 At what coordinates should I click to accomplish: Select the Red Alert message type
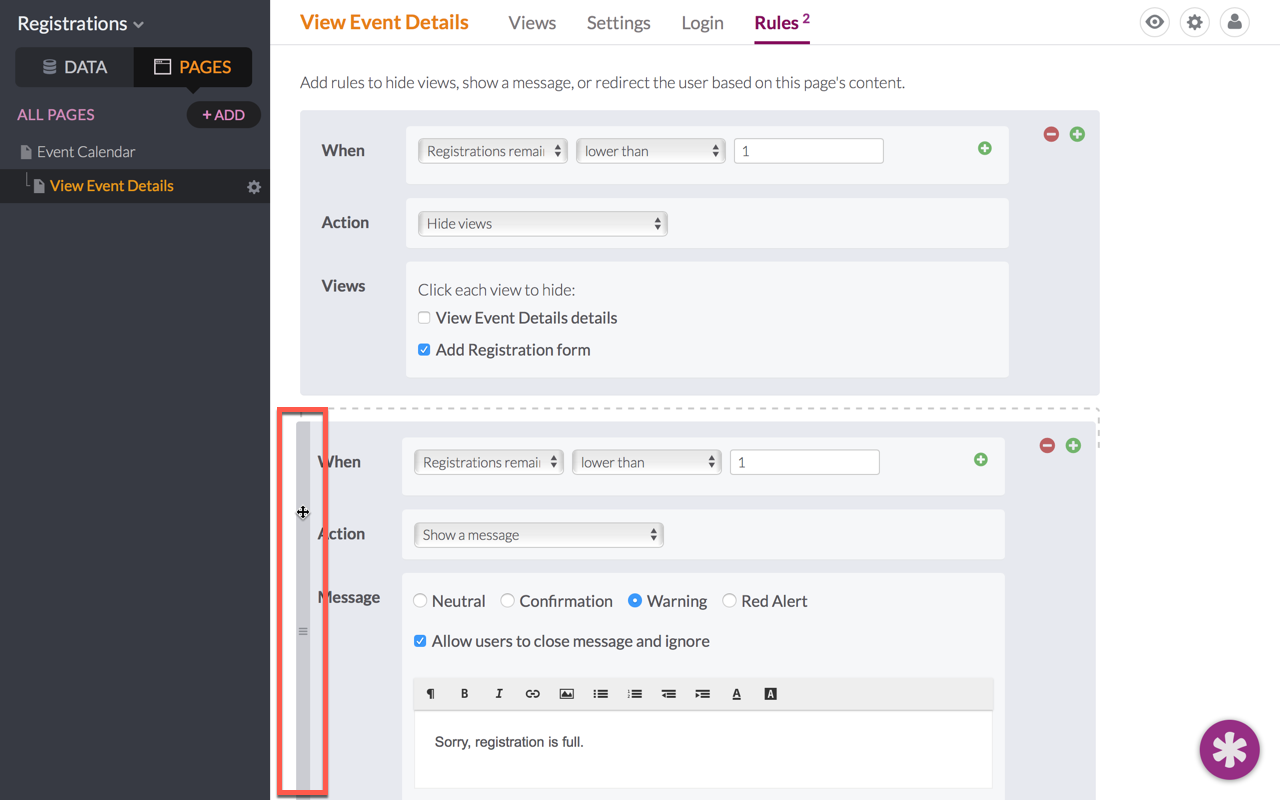730,601
